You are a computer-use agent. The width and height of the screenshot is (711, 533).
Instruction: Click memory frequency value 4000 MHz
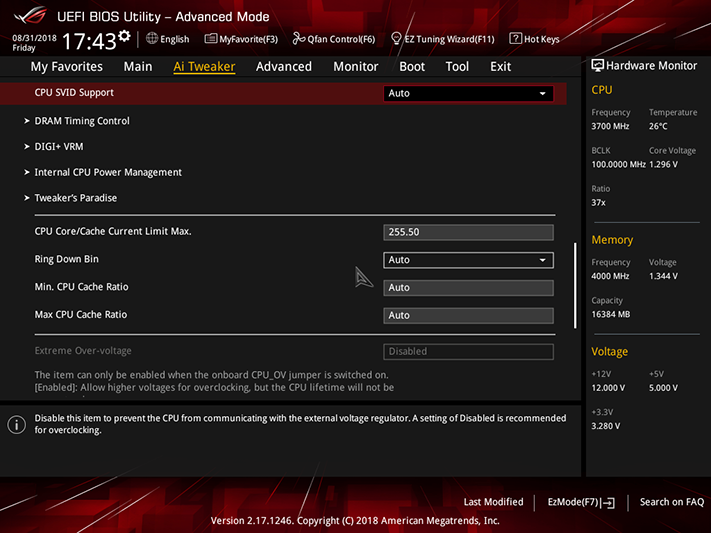tap(610, 276)
